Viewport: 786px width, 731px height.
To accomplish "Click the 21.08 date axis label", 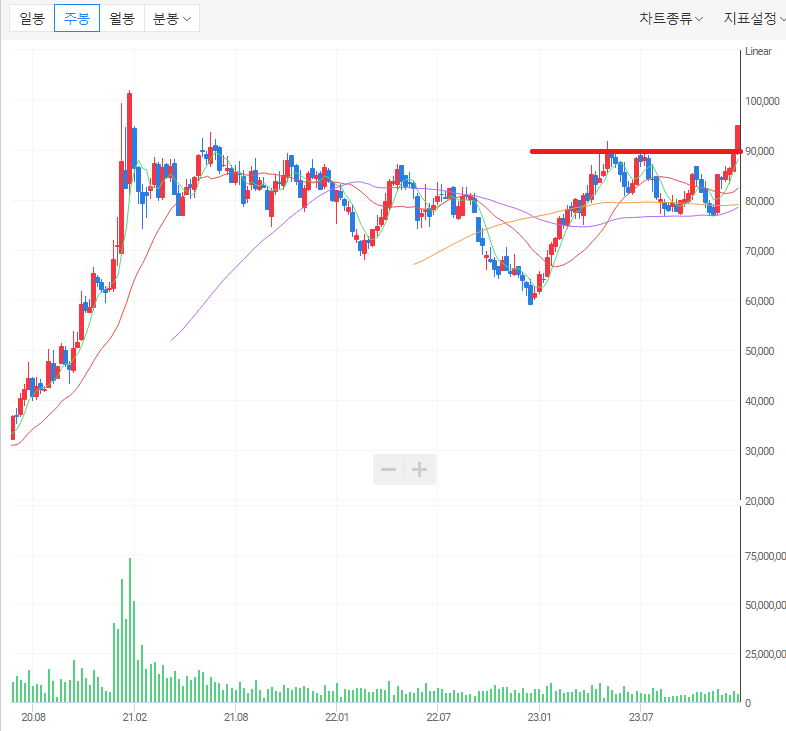I will [236, 717].
